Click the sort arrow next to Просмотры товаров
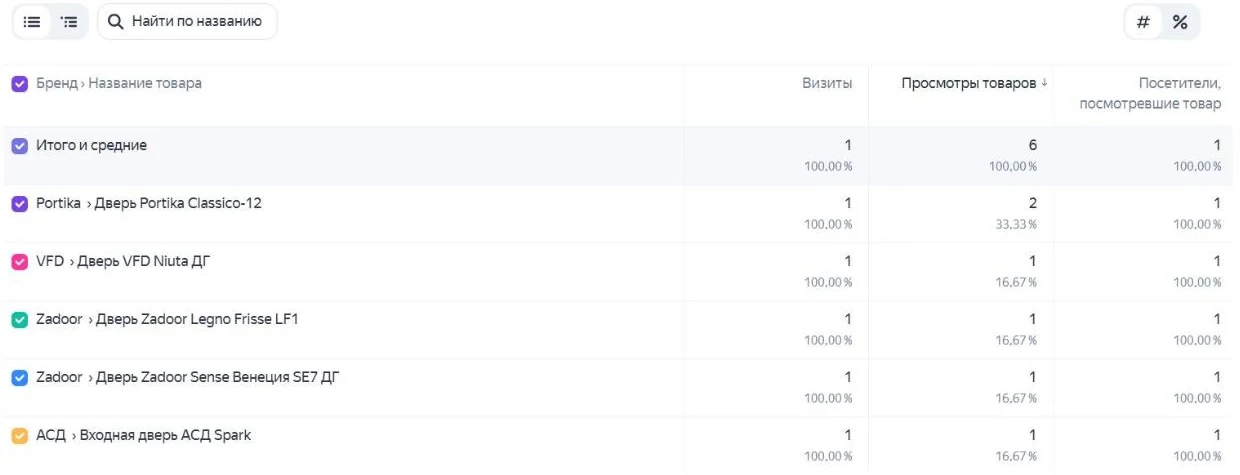 point(1045,84)
